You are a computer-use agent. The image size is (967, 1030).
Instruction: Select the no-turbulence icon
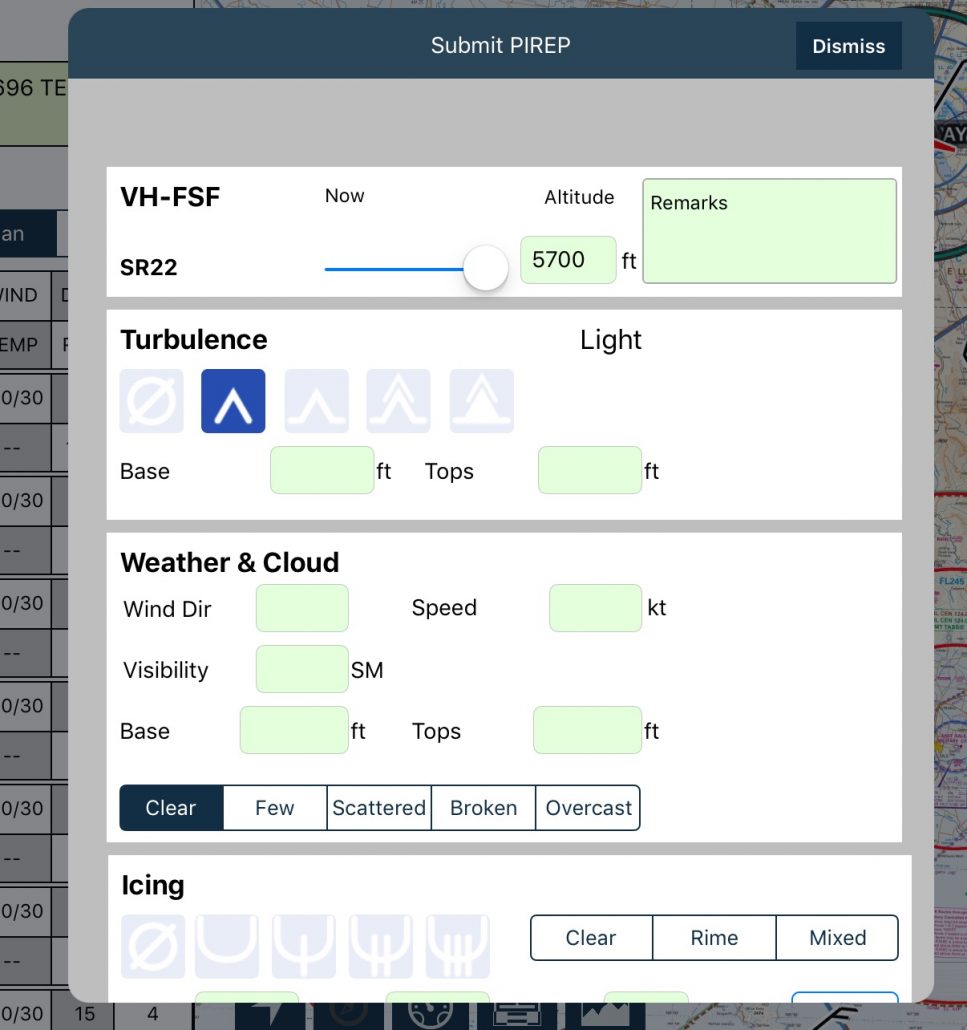coord(151,400)
